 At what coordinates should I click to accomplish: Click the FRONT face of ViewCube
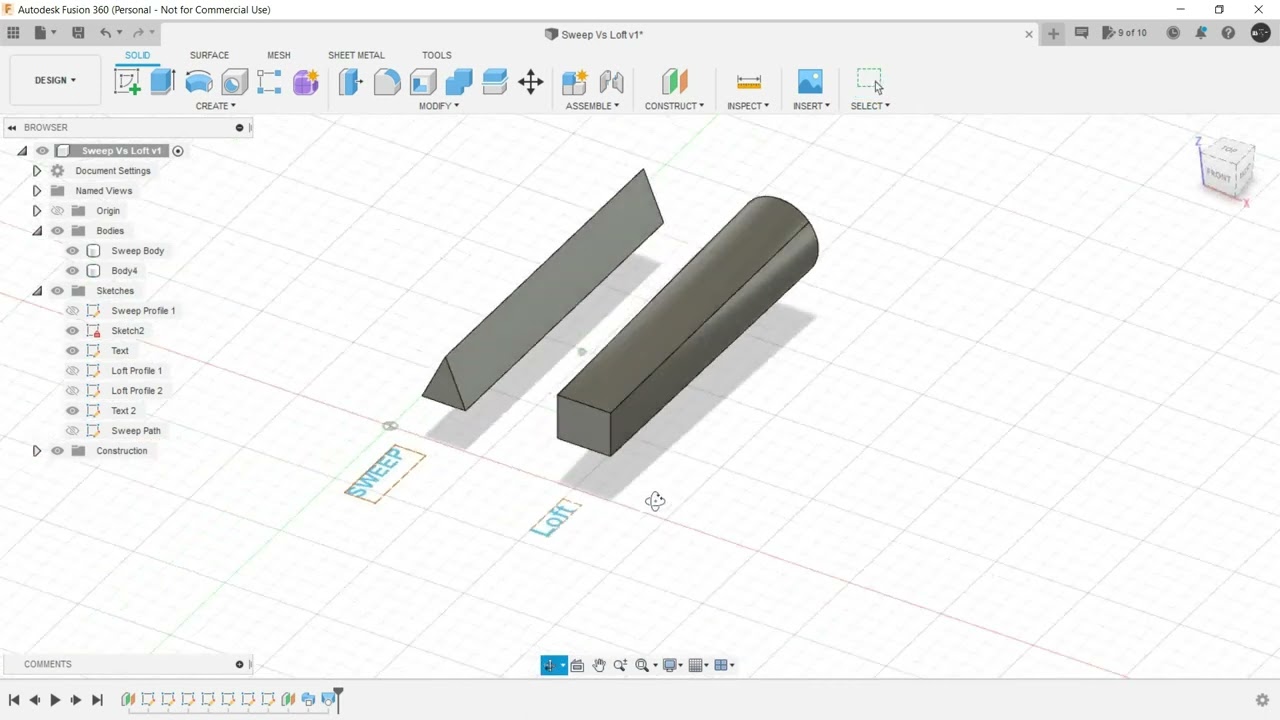tap(1220, 175)
